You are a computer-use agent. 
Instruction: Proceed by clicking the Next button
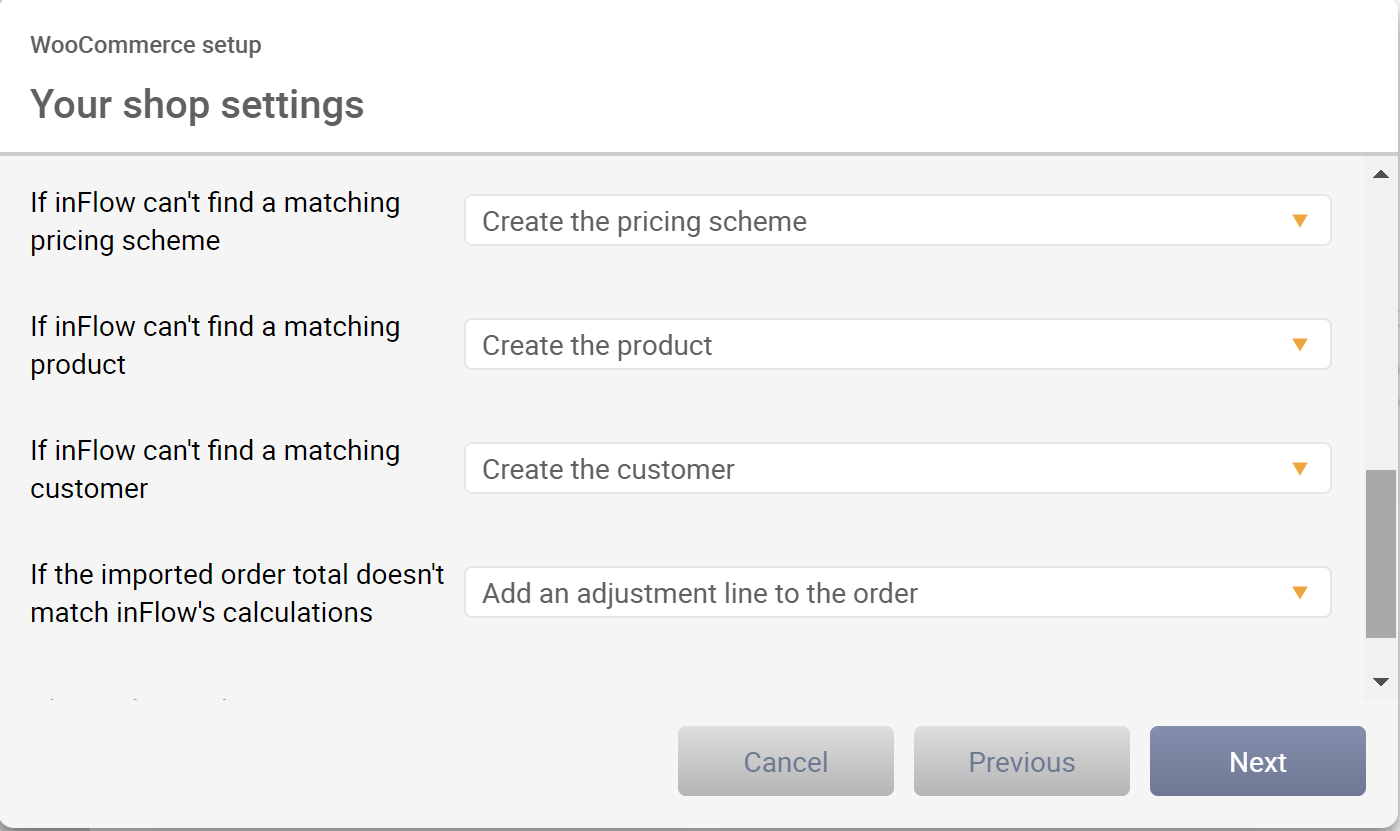click(x=1258, y=761)
